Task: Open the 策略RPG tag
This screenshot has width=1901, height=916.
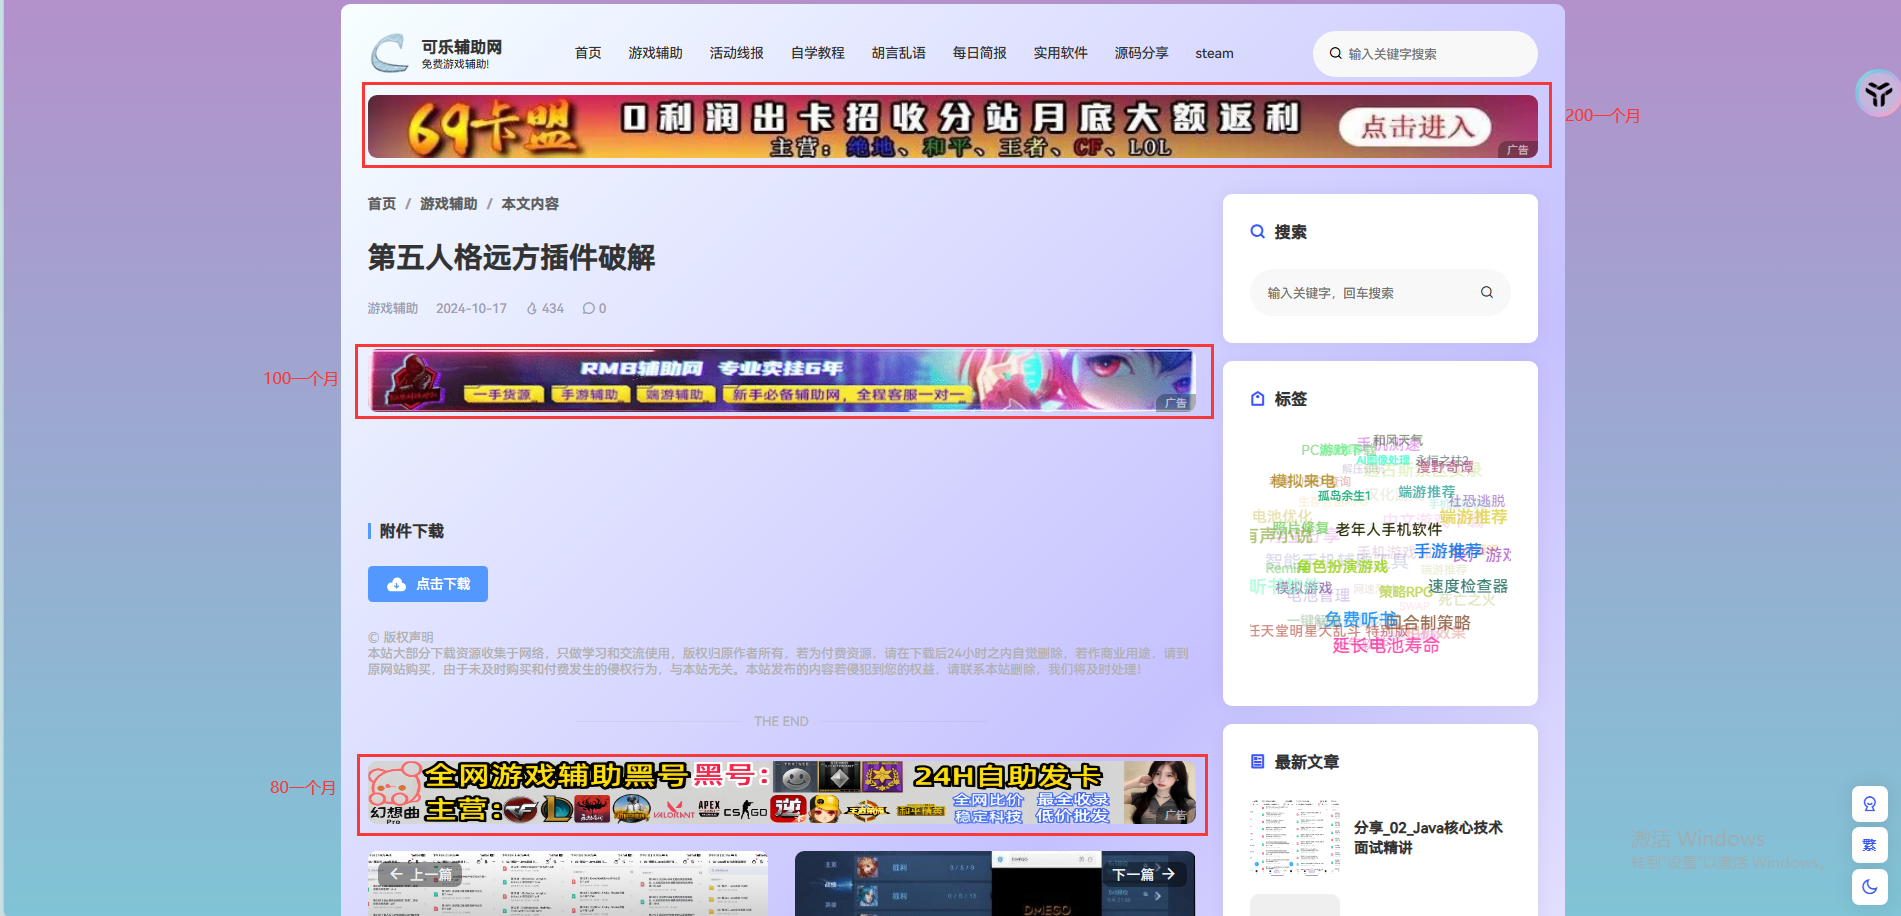Action: pos(1405,592)
